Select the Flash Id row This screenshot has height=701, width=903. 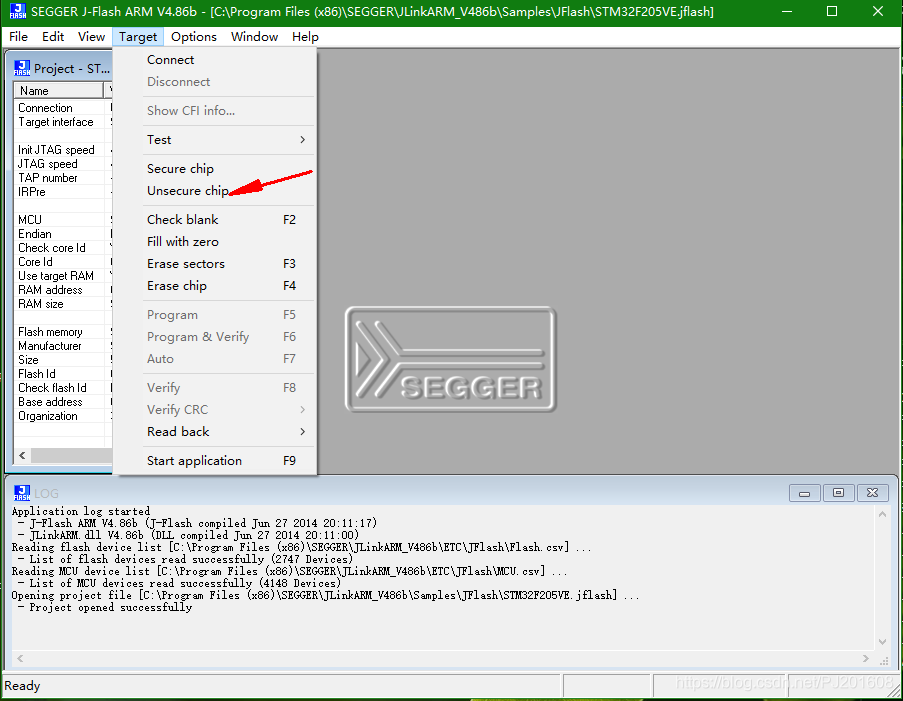point(63,374)
